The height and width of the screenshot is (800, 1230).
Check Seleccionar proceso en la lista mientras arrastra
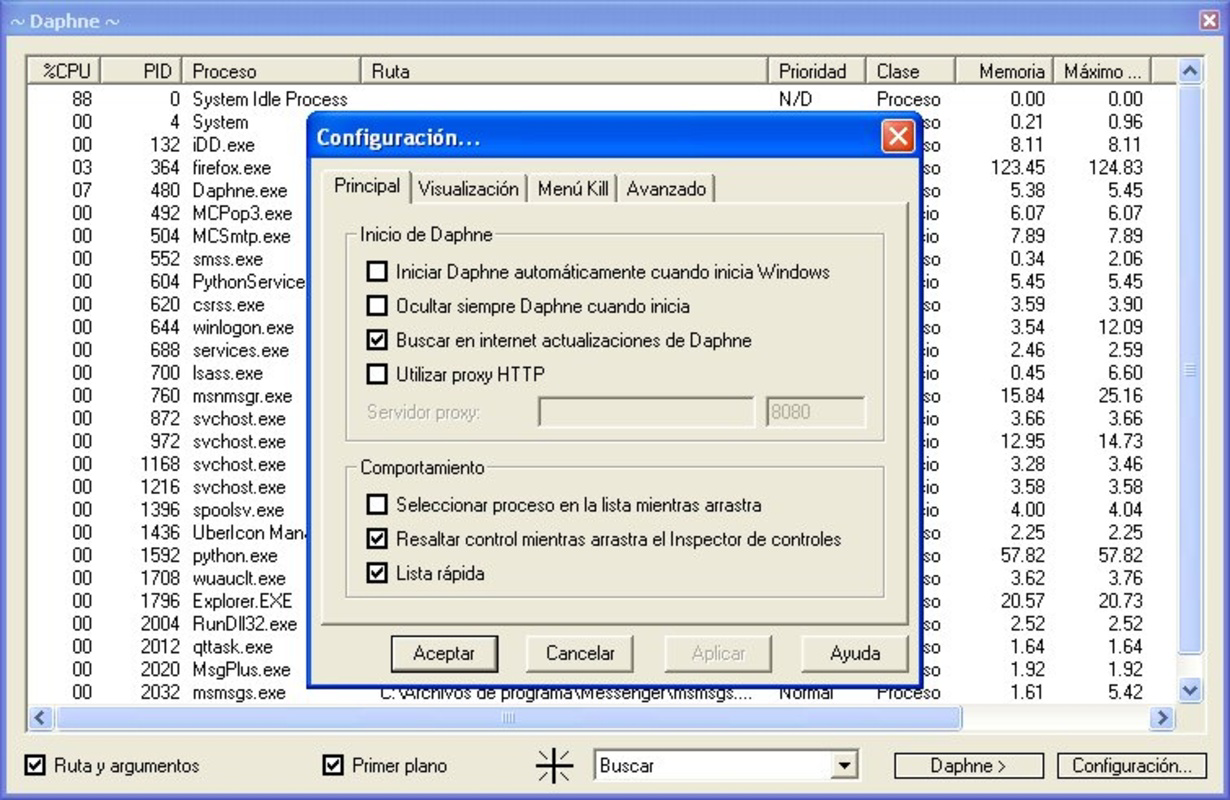[376, 505]
